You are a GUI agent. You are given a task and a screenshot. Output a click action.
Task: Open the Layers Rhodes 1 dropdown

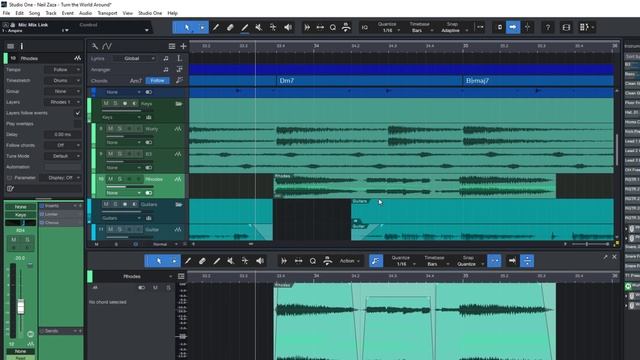[63, 102]
